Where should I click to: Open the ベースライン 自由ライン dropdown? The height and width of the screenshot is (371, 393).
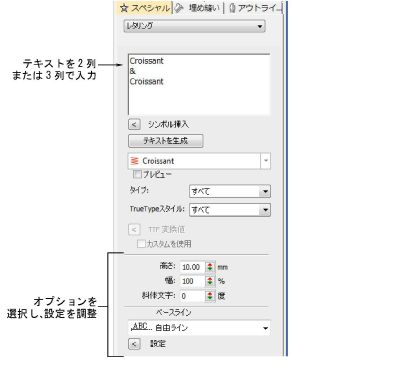[199, 328]
